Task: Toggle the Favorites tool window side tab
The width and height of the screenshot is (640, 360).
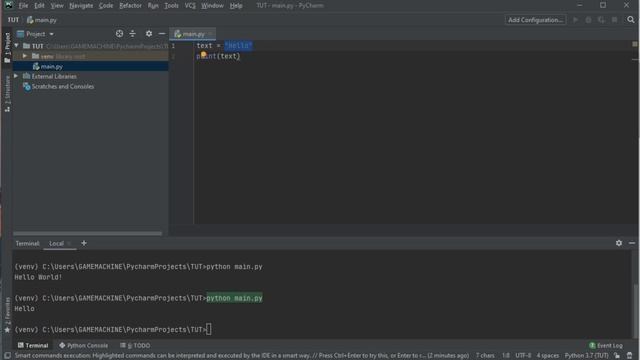Action: (x=7, y=314)
